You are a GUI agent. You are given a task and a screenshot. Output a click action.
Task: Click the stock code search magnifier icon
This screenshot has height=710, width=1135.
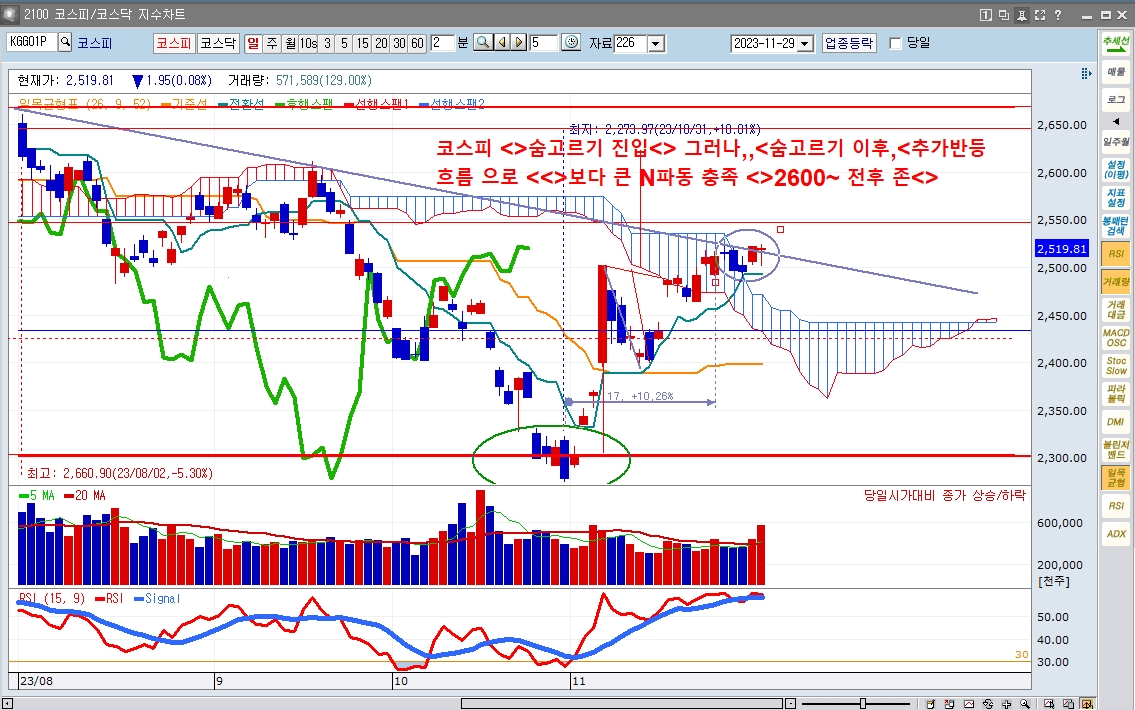[x=66, y=43]
